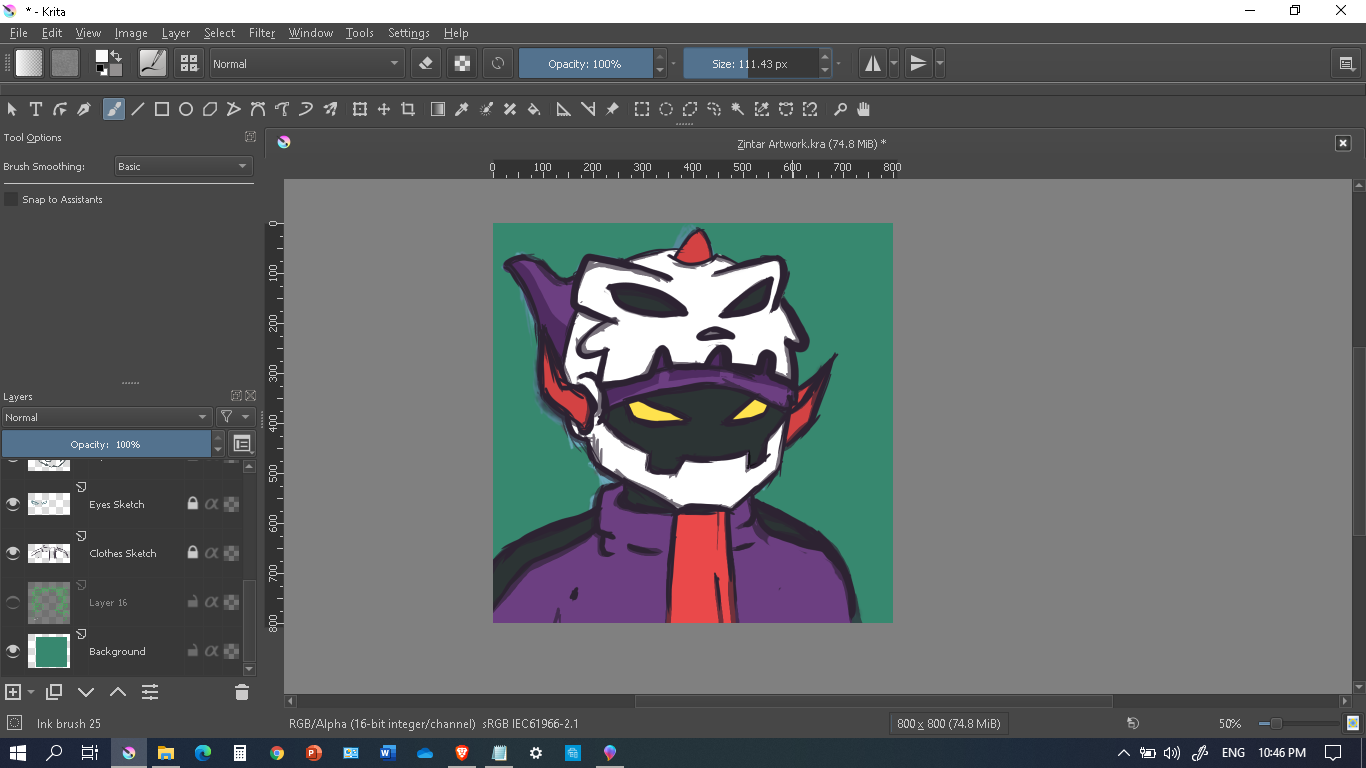
Task: Lock the Background layer
Action: tap(193, 651)
